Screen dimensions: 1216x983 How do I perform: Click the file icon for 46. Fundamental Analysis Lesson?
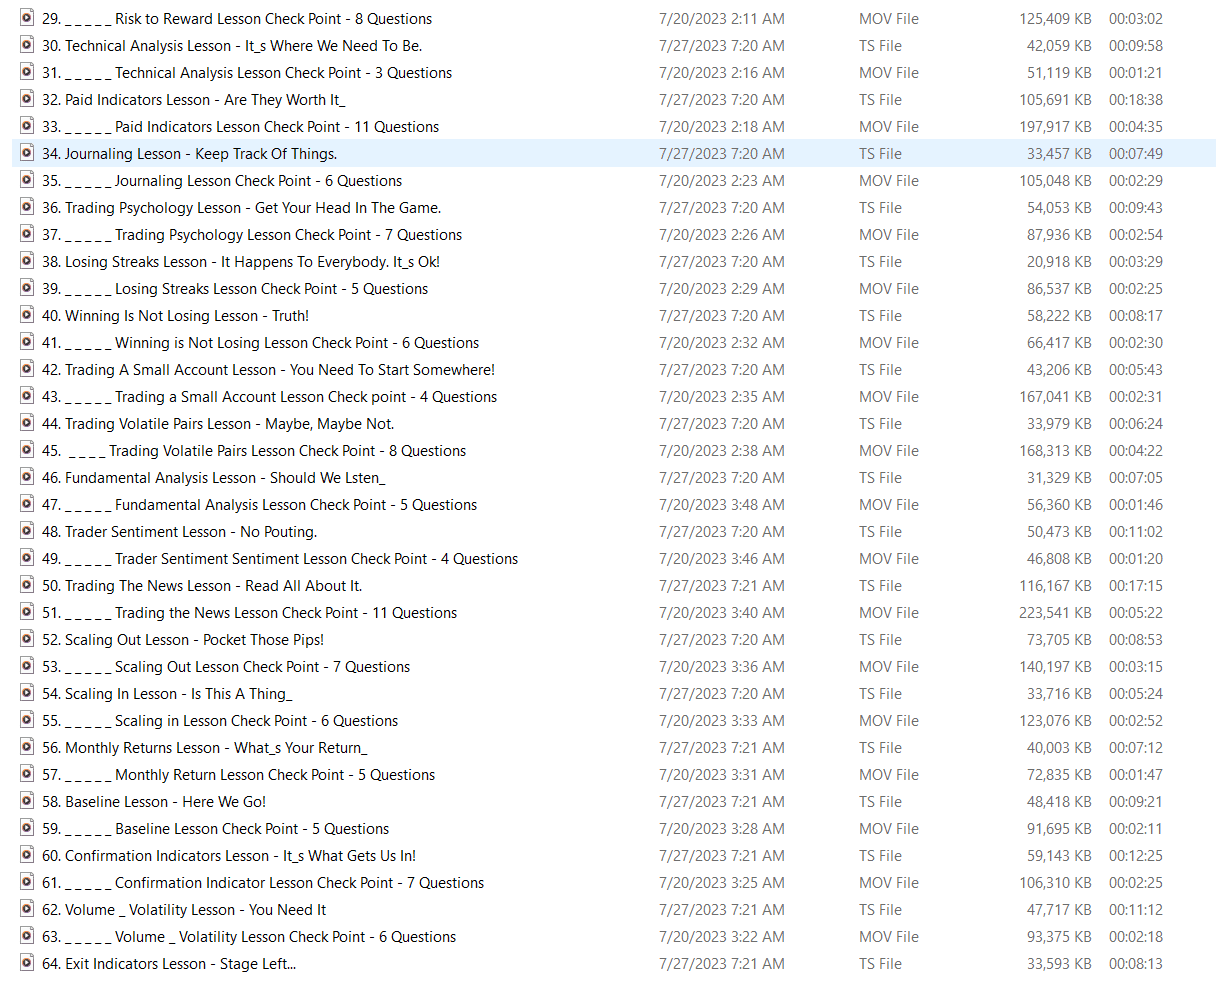pyautogui.click(x=27, y=477)
